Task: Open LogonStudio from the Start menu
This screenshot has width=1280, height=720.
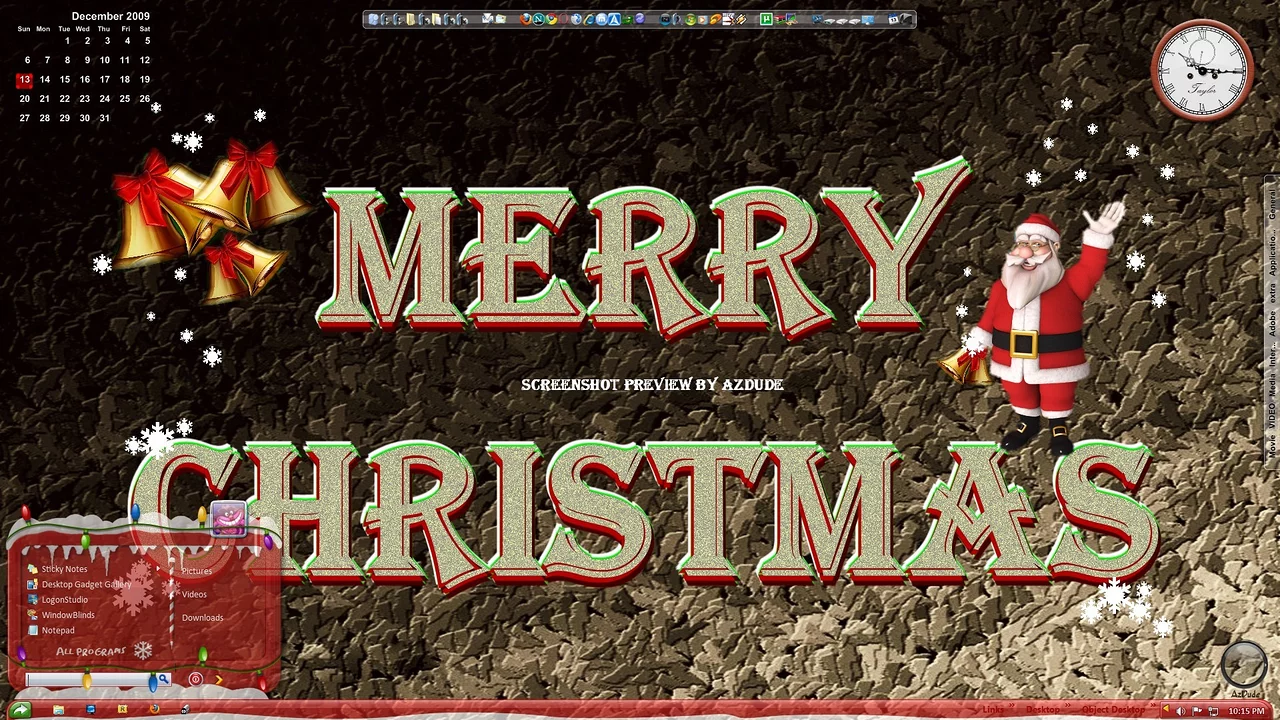Action: click(64, 600)
